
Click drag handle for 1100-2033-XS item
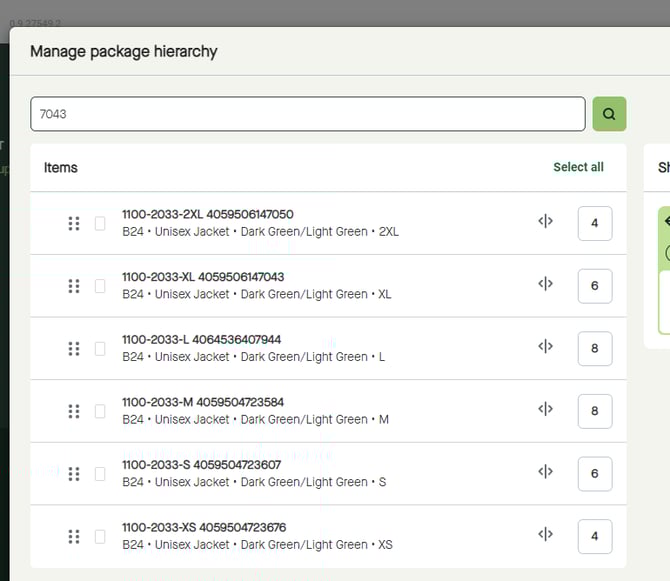[73, 536]
